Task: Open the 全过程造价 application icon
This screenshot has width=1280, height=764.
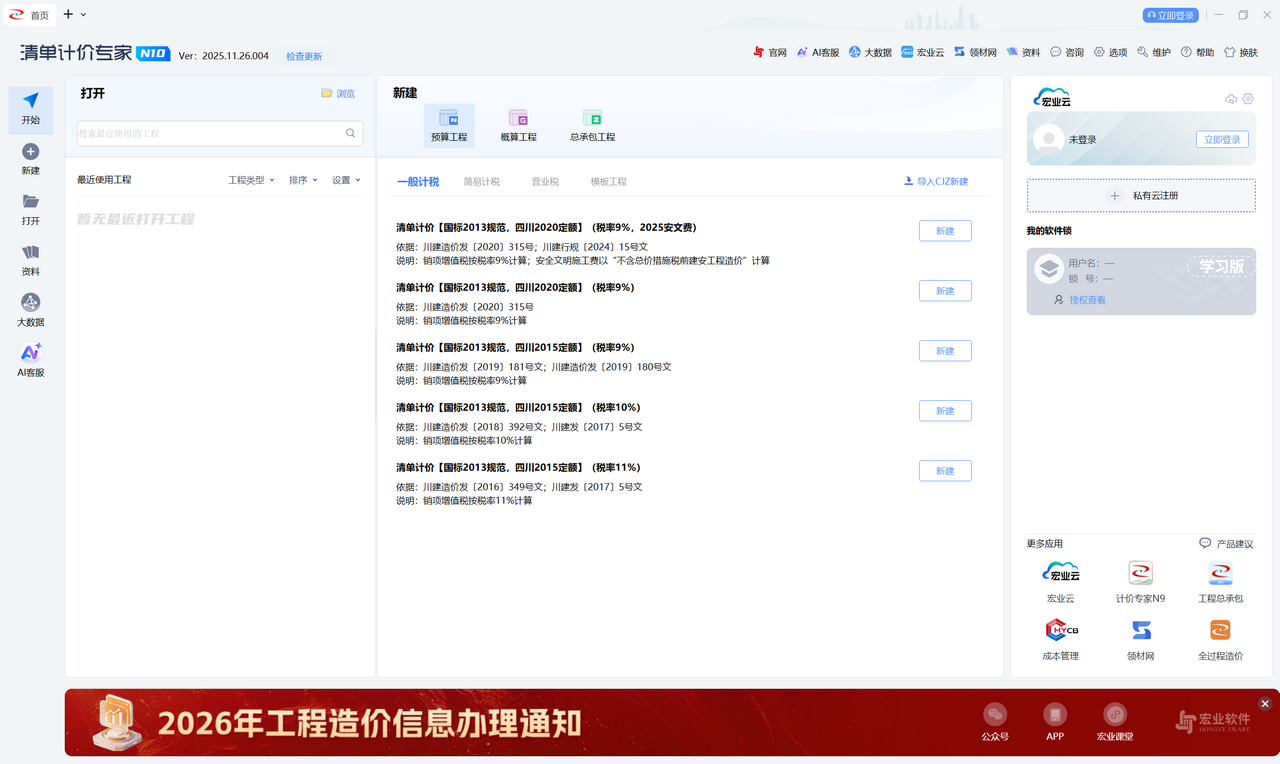Action: 1219,635
